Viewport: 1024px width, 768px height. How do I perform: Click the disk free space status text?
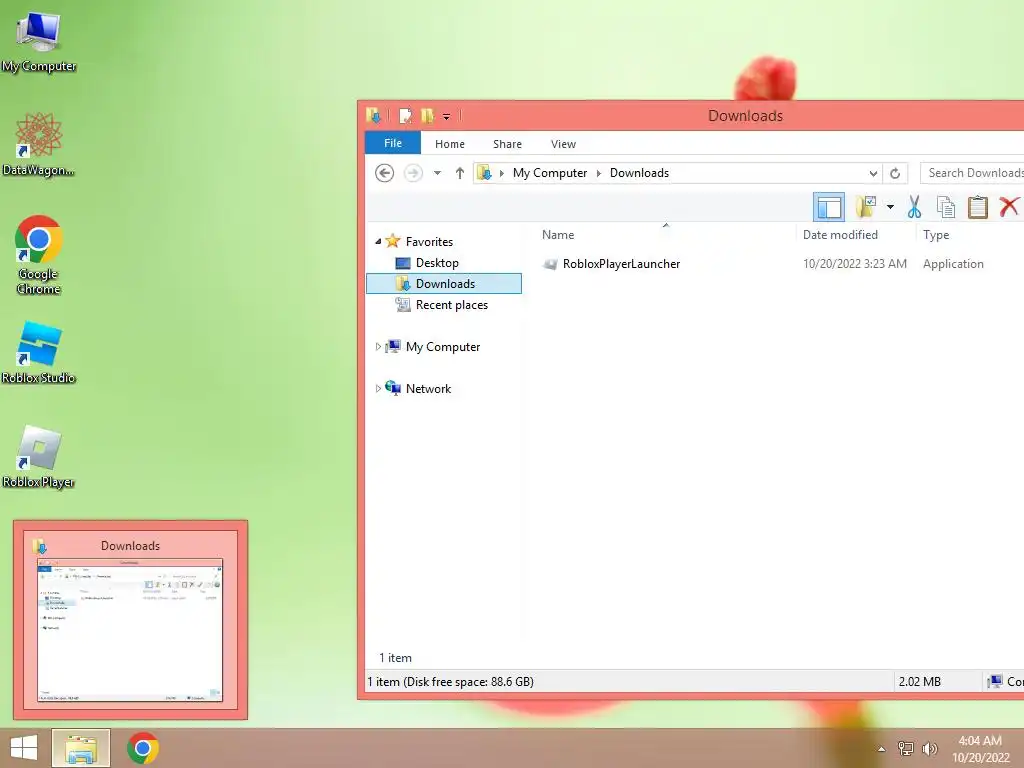tap(451, 682)
